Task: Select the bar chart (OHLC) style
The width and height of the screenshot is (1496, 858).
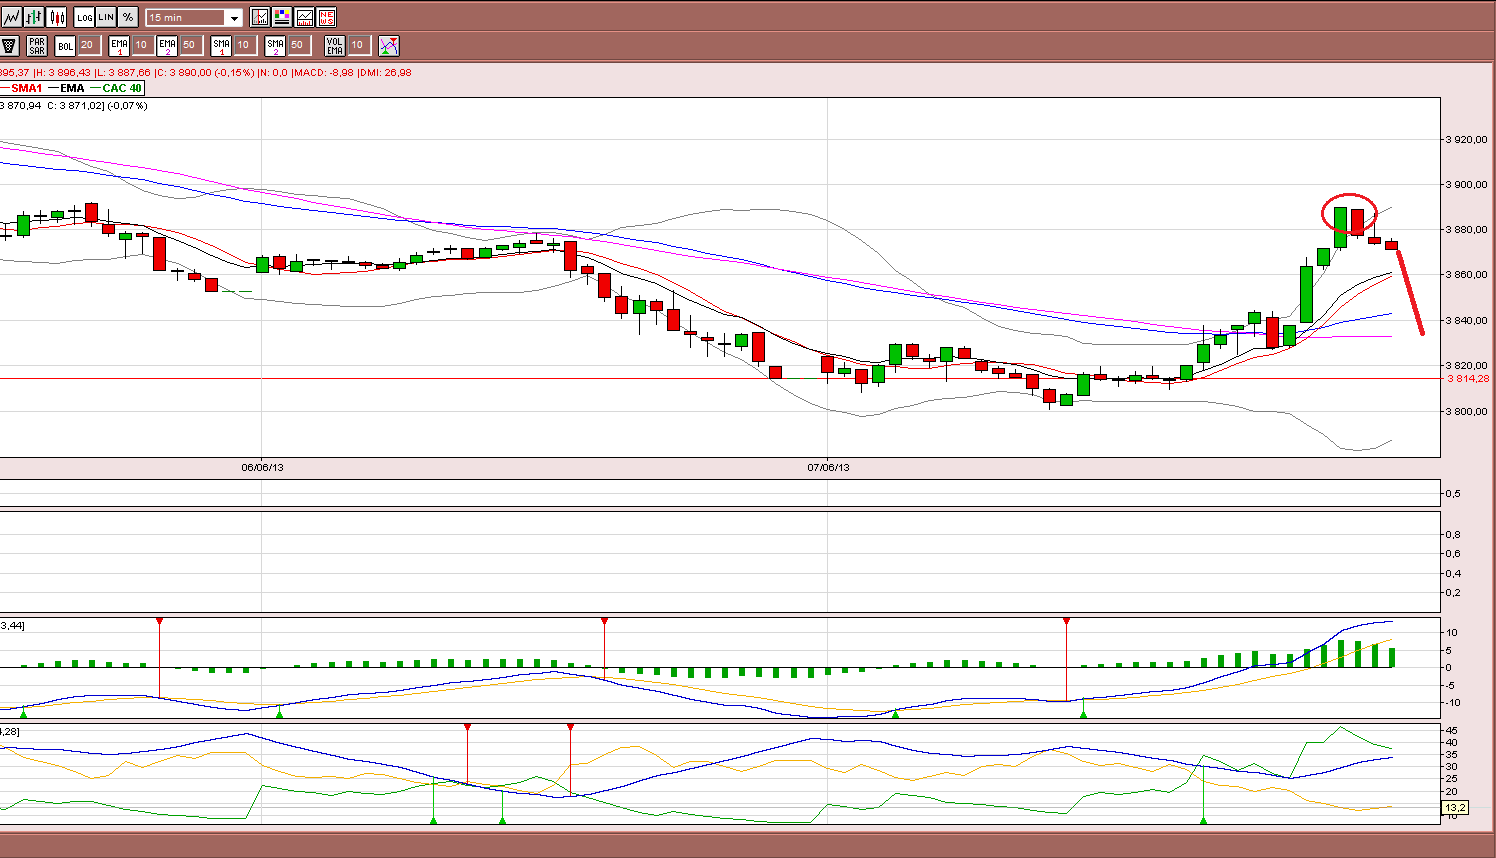Action: [34, 17]
